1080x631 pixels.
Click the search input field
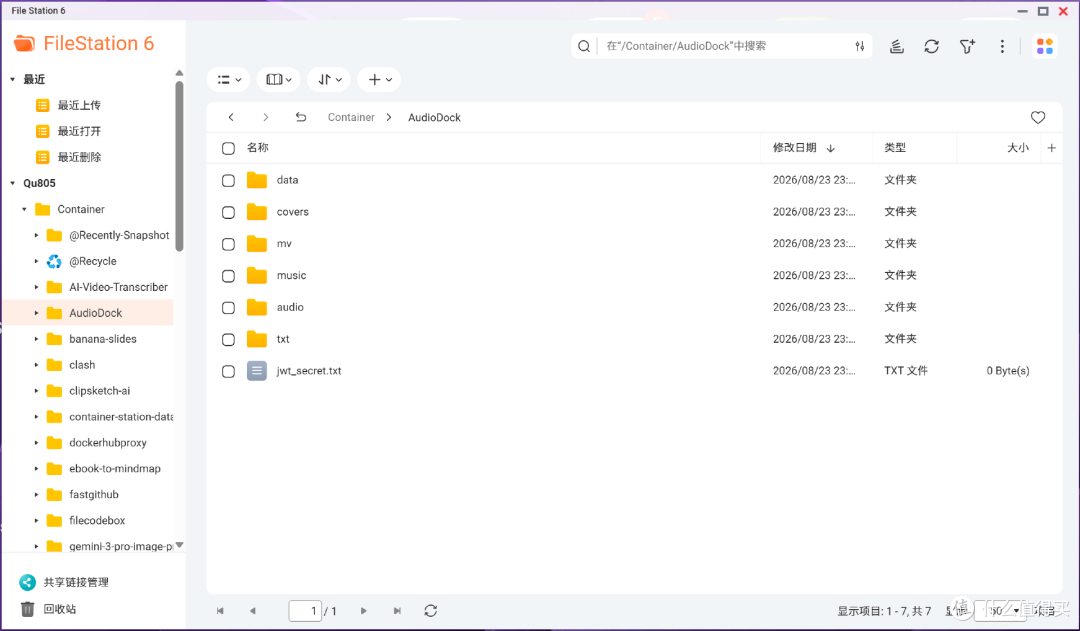(x=723, y=46)
